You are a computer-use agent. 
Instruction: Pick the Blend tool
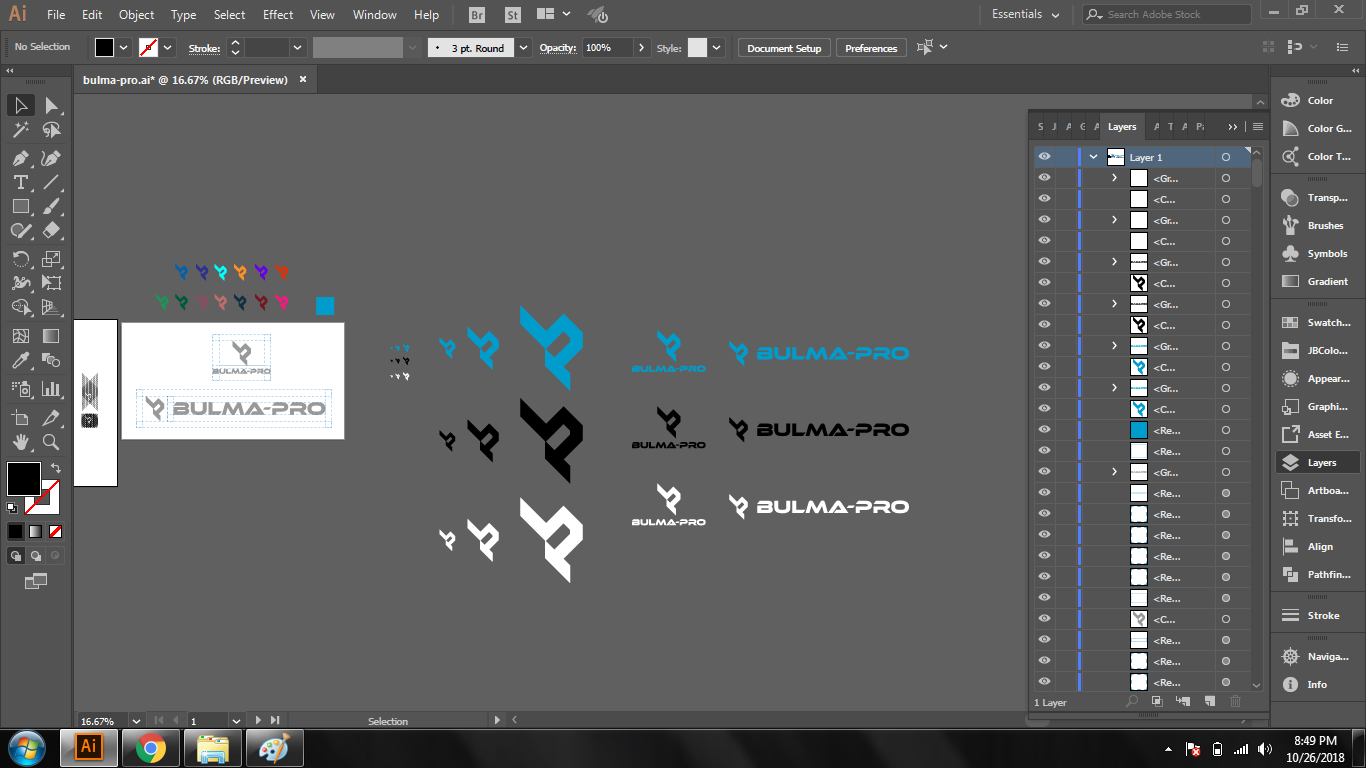(x=52, y=360)
